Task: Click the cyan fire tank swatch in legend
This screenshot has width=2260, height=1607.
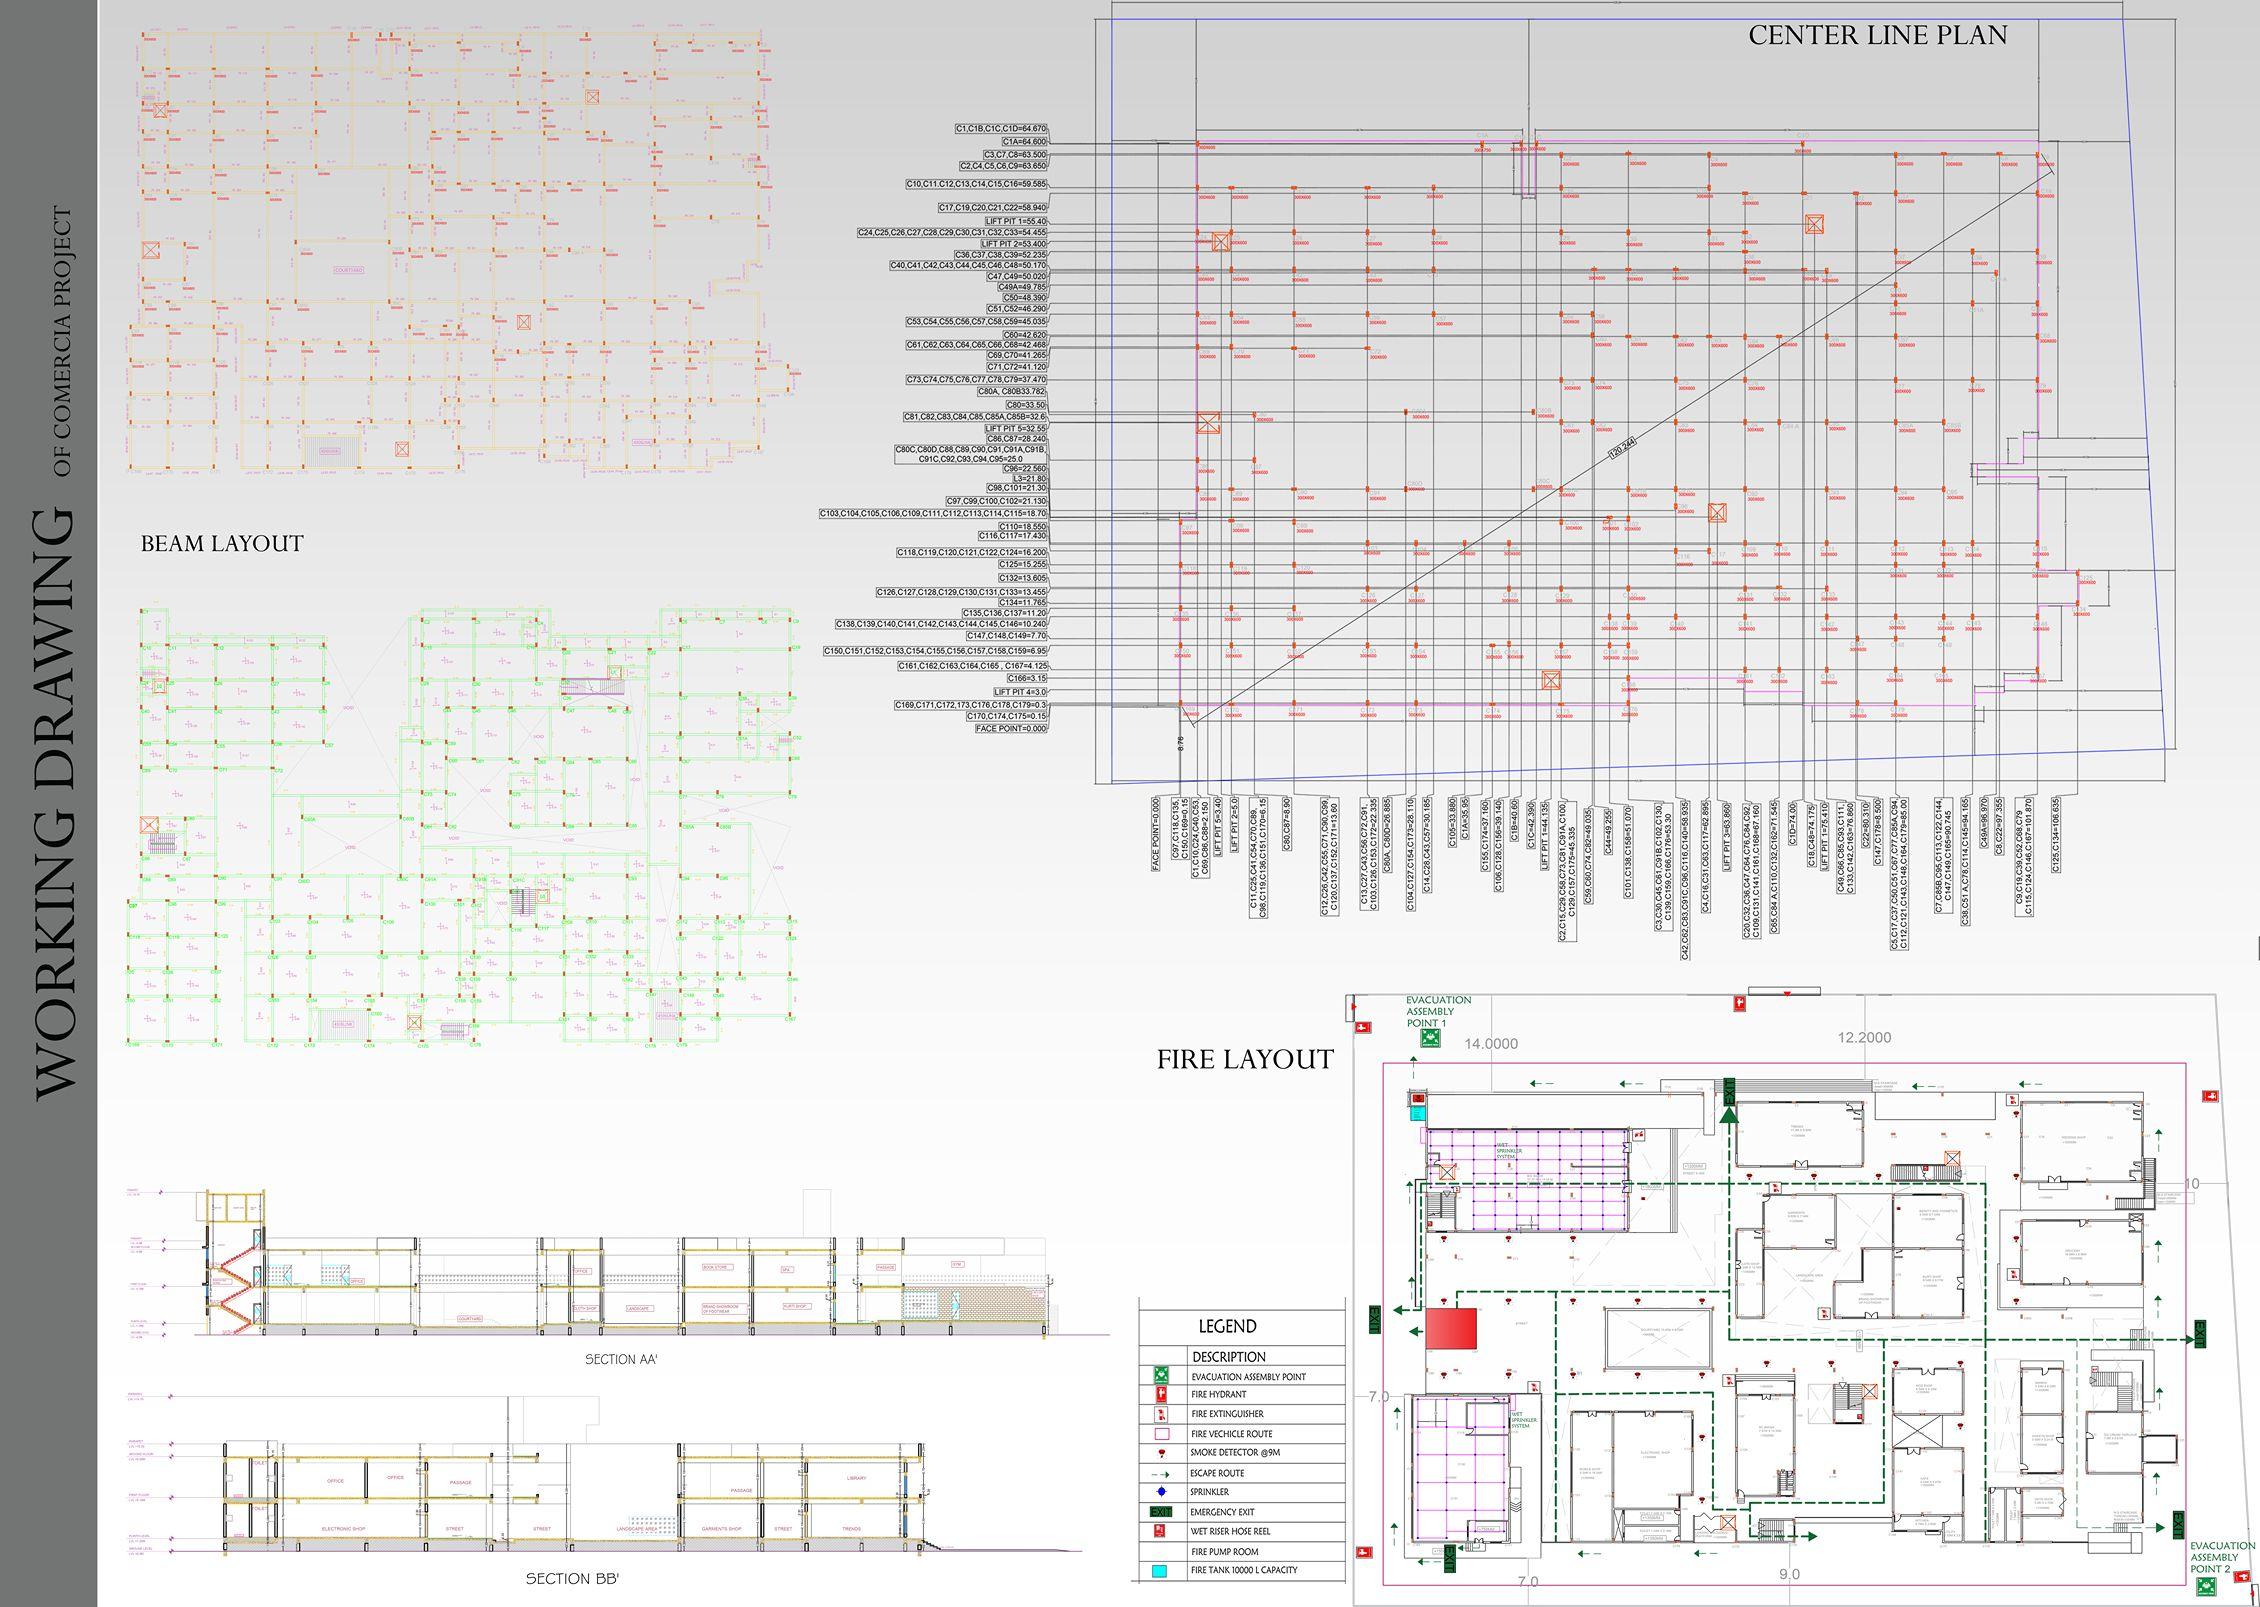Action: [1160, 1571]
